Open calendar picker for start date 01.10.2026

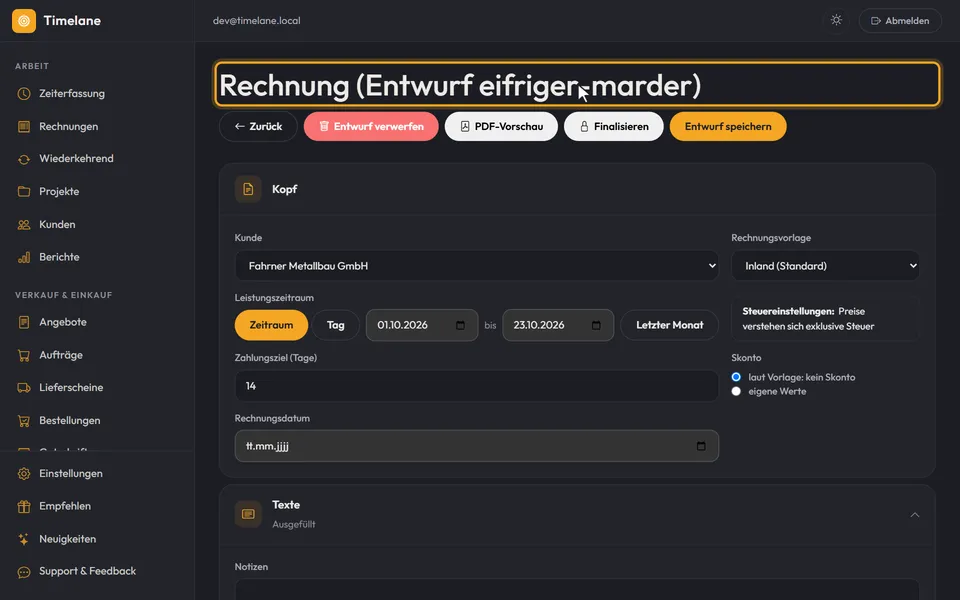[460, 325]
